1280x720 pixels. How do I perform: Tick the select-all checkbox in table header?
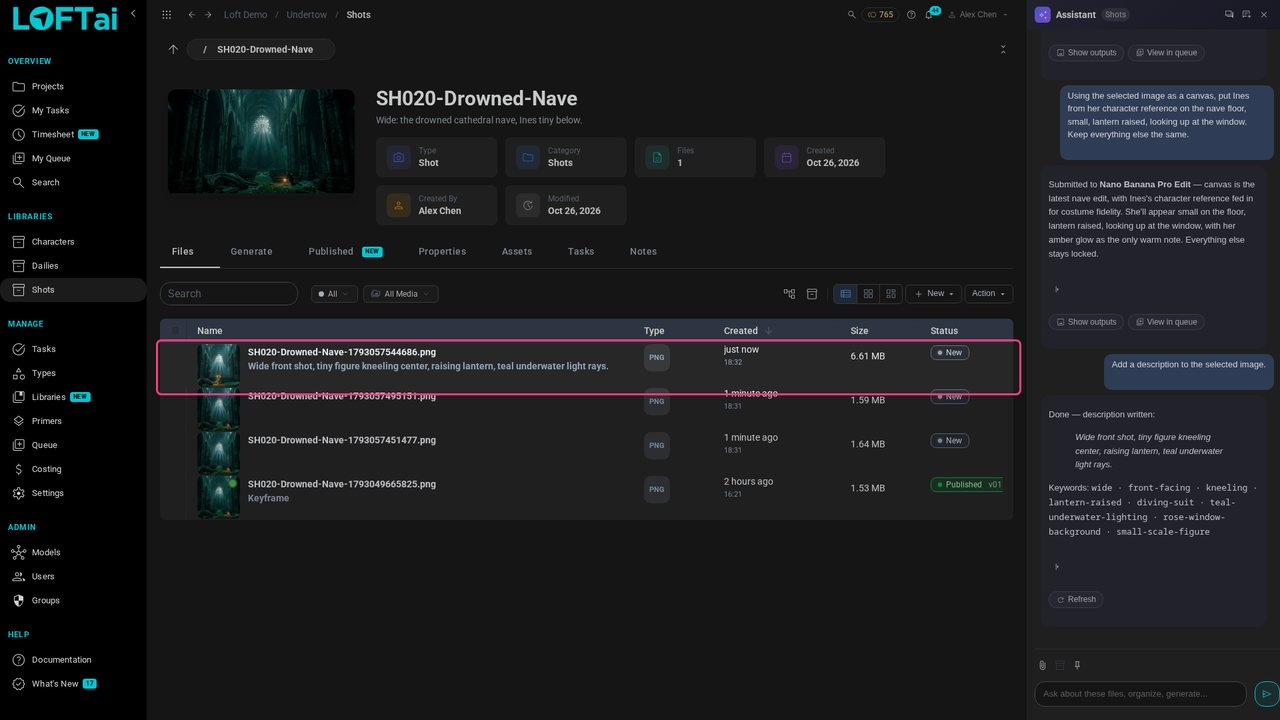[x=176, y=331]
